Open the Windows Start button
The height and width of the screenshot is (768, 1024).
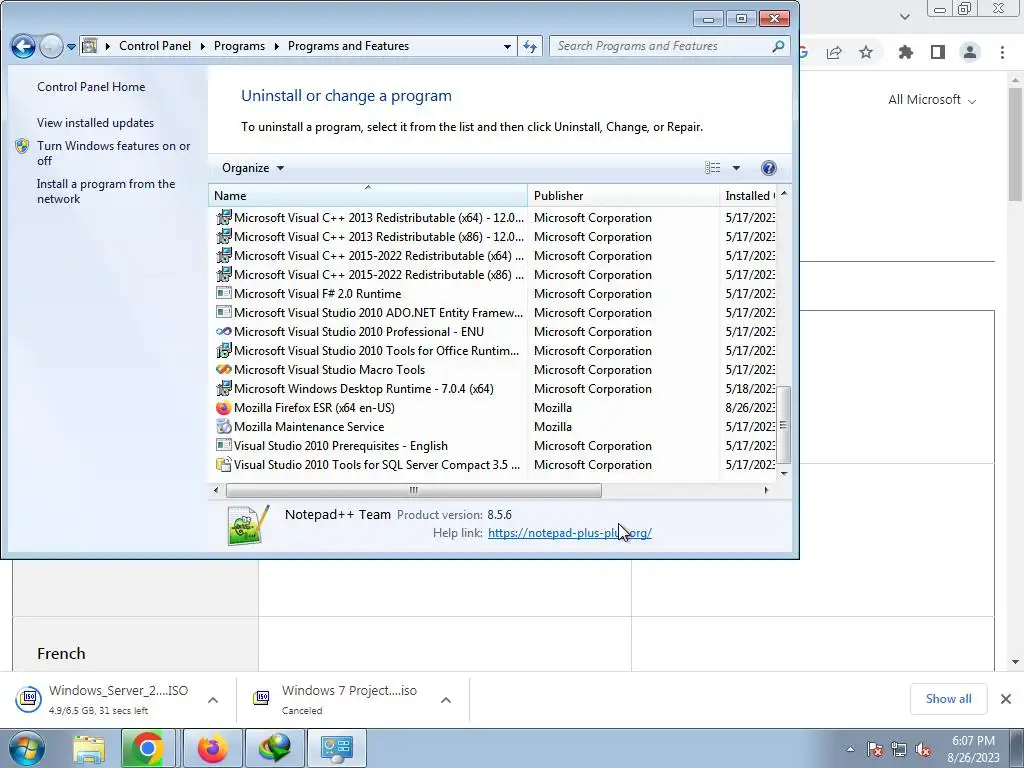[27, 748]
